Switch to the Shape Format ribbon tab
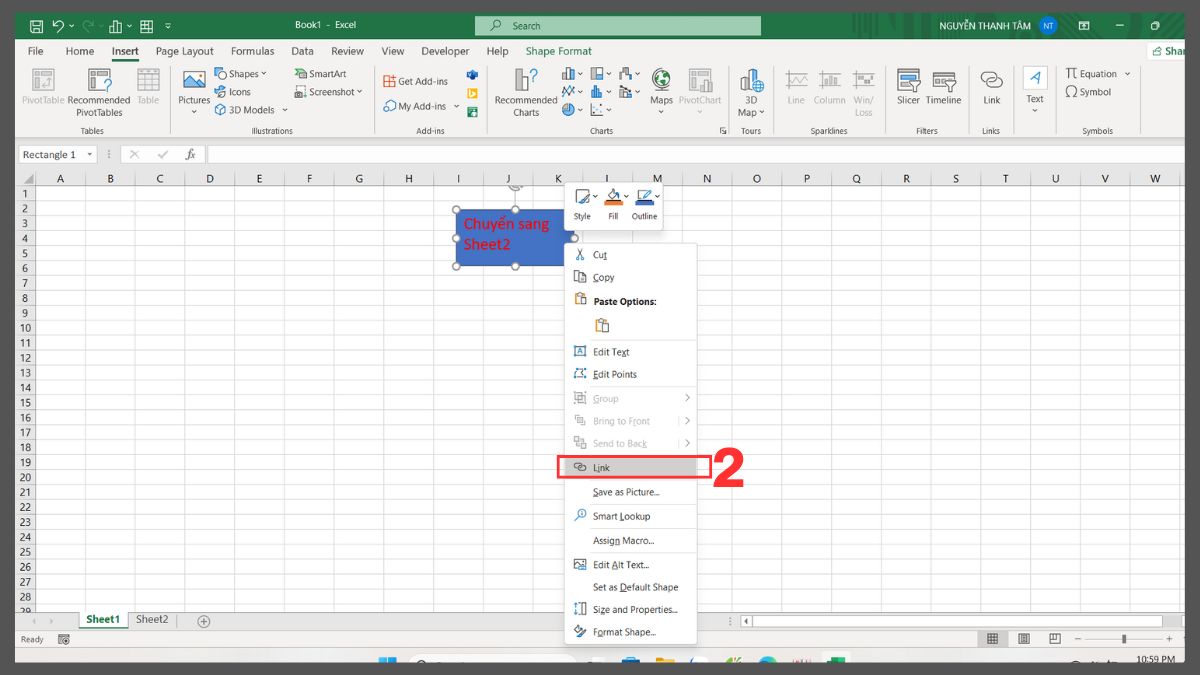 point(558,51)
